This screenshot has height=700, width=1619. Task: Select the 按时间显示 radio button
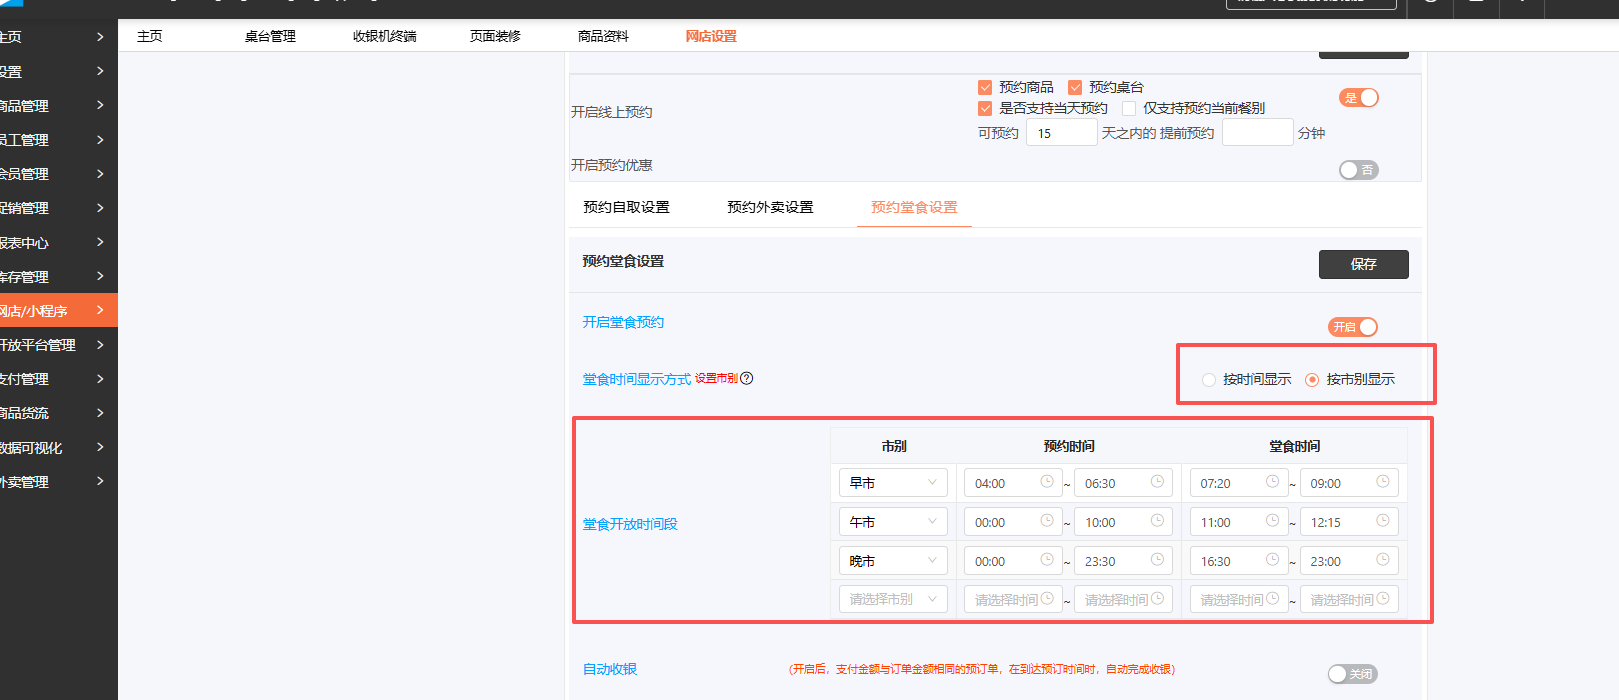[1209, 380]
